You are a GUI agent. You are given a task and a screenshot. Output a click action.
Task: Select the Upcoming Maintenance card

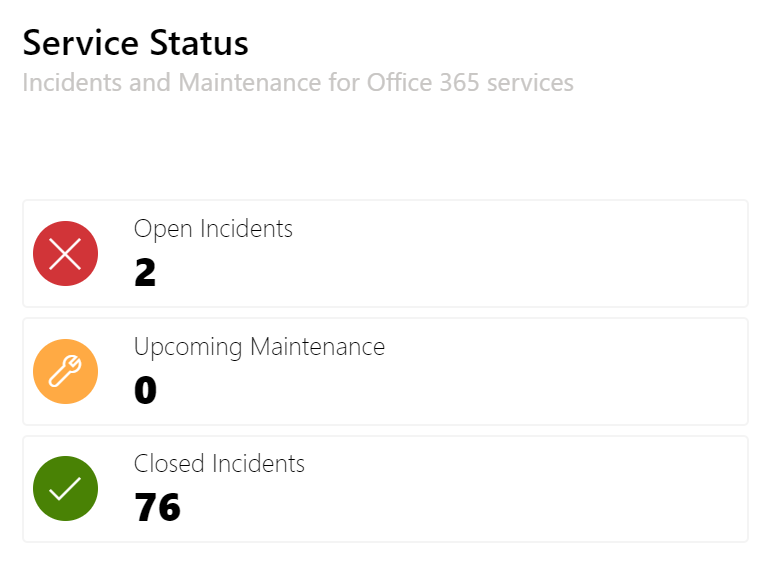pos(386,372)
